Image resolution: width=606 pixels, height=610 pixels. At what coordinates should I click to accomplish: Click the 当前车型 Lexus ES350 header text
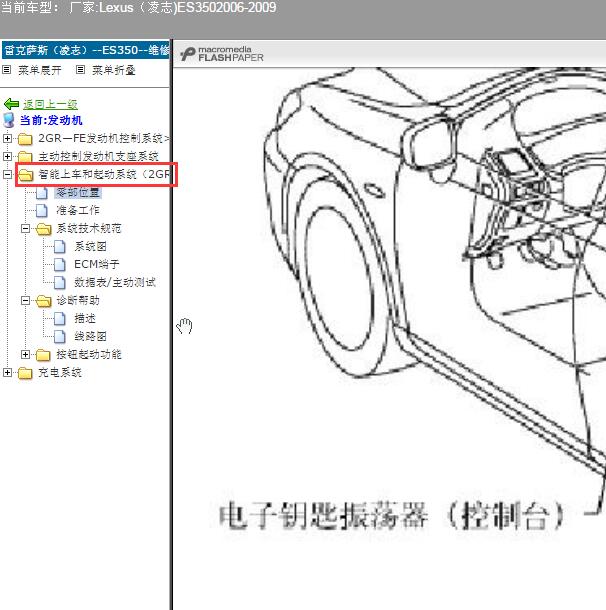(138, 7)
